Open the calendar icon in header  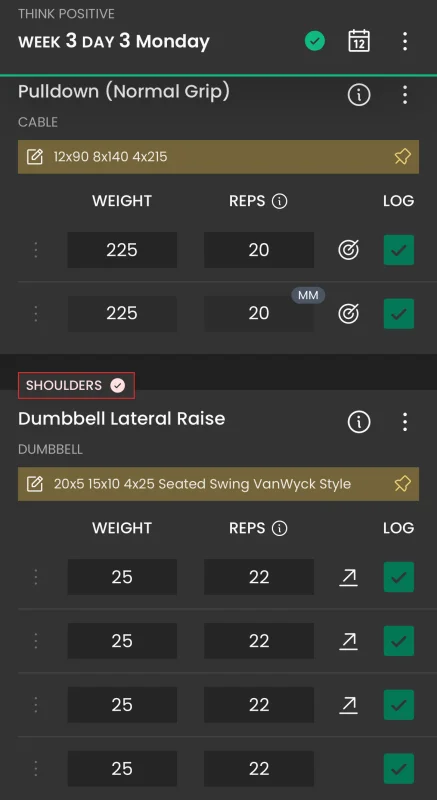tap(359, 41)
